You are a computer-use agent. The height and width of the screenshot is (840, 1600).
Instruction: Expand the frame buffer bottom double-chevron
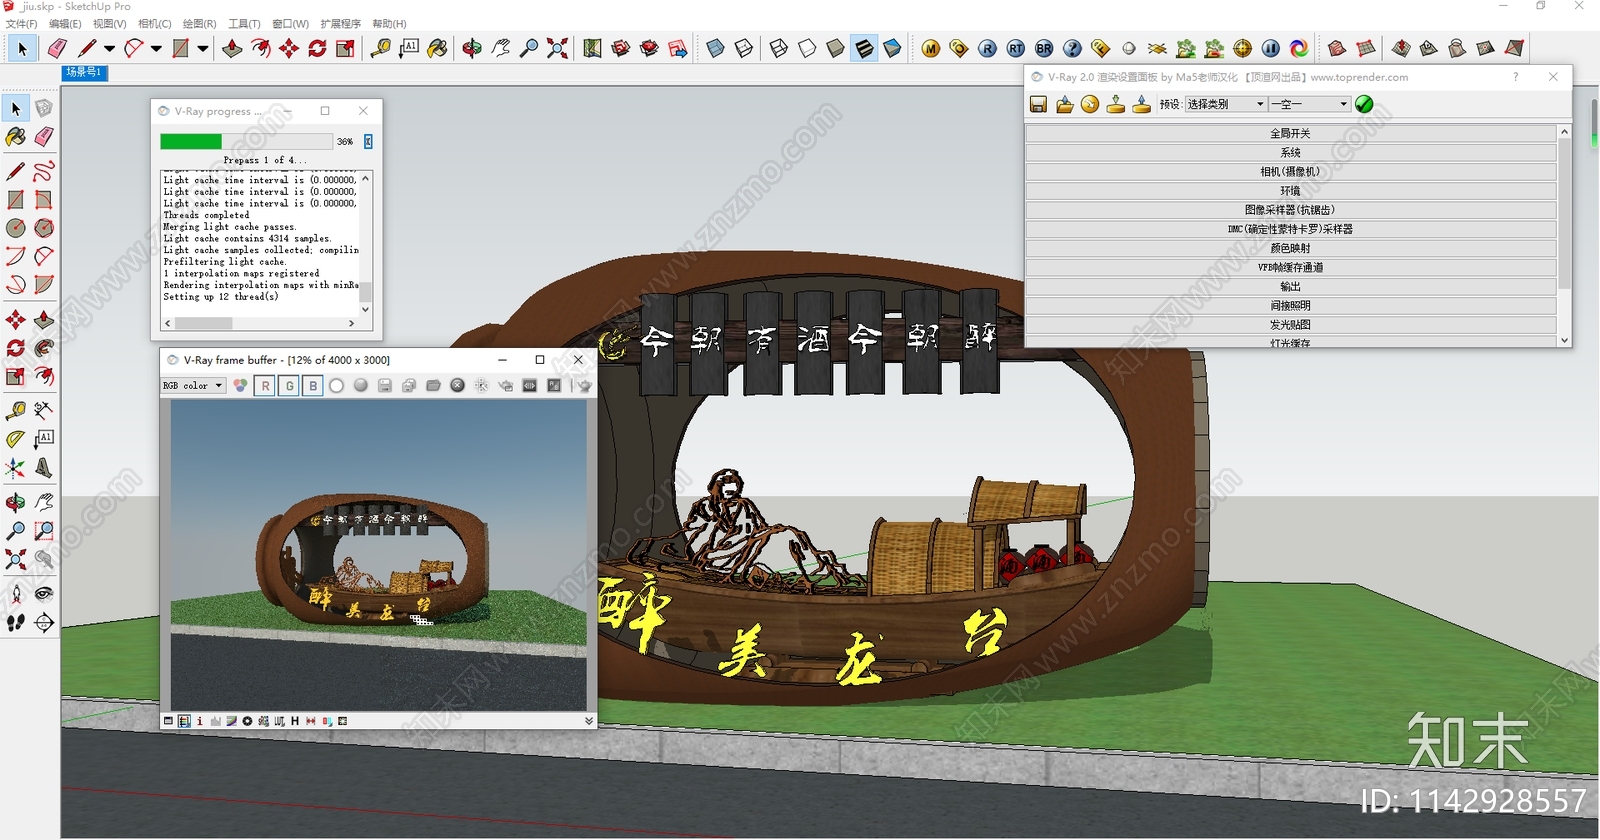tap(589, 721)
